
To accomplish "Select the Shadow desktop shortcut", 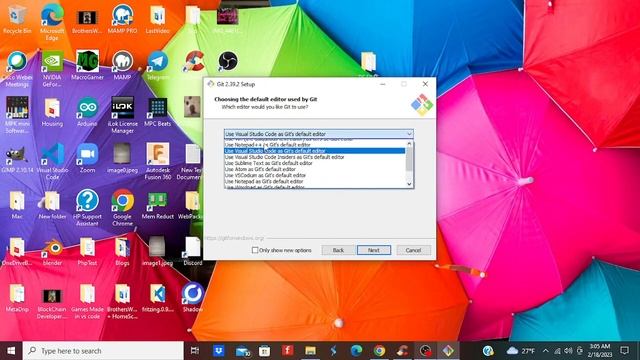I will (x=193, y=298).
